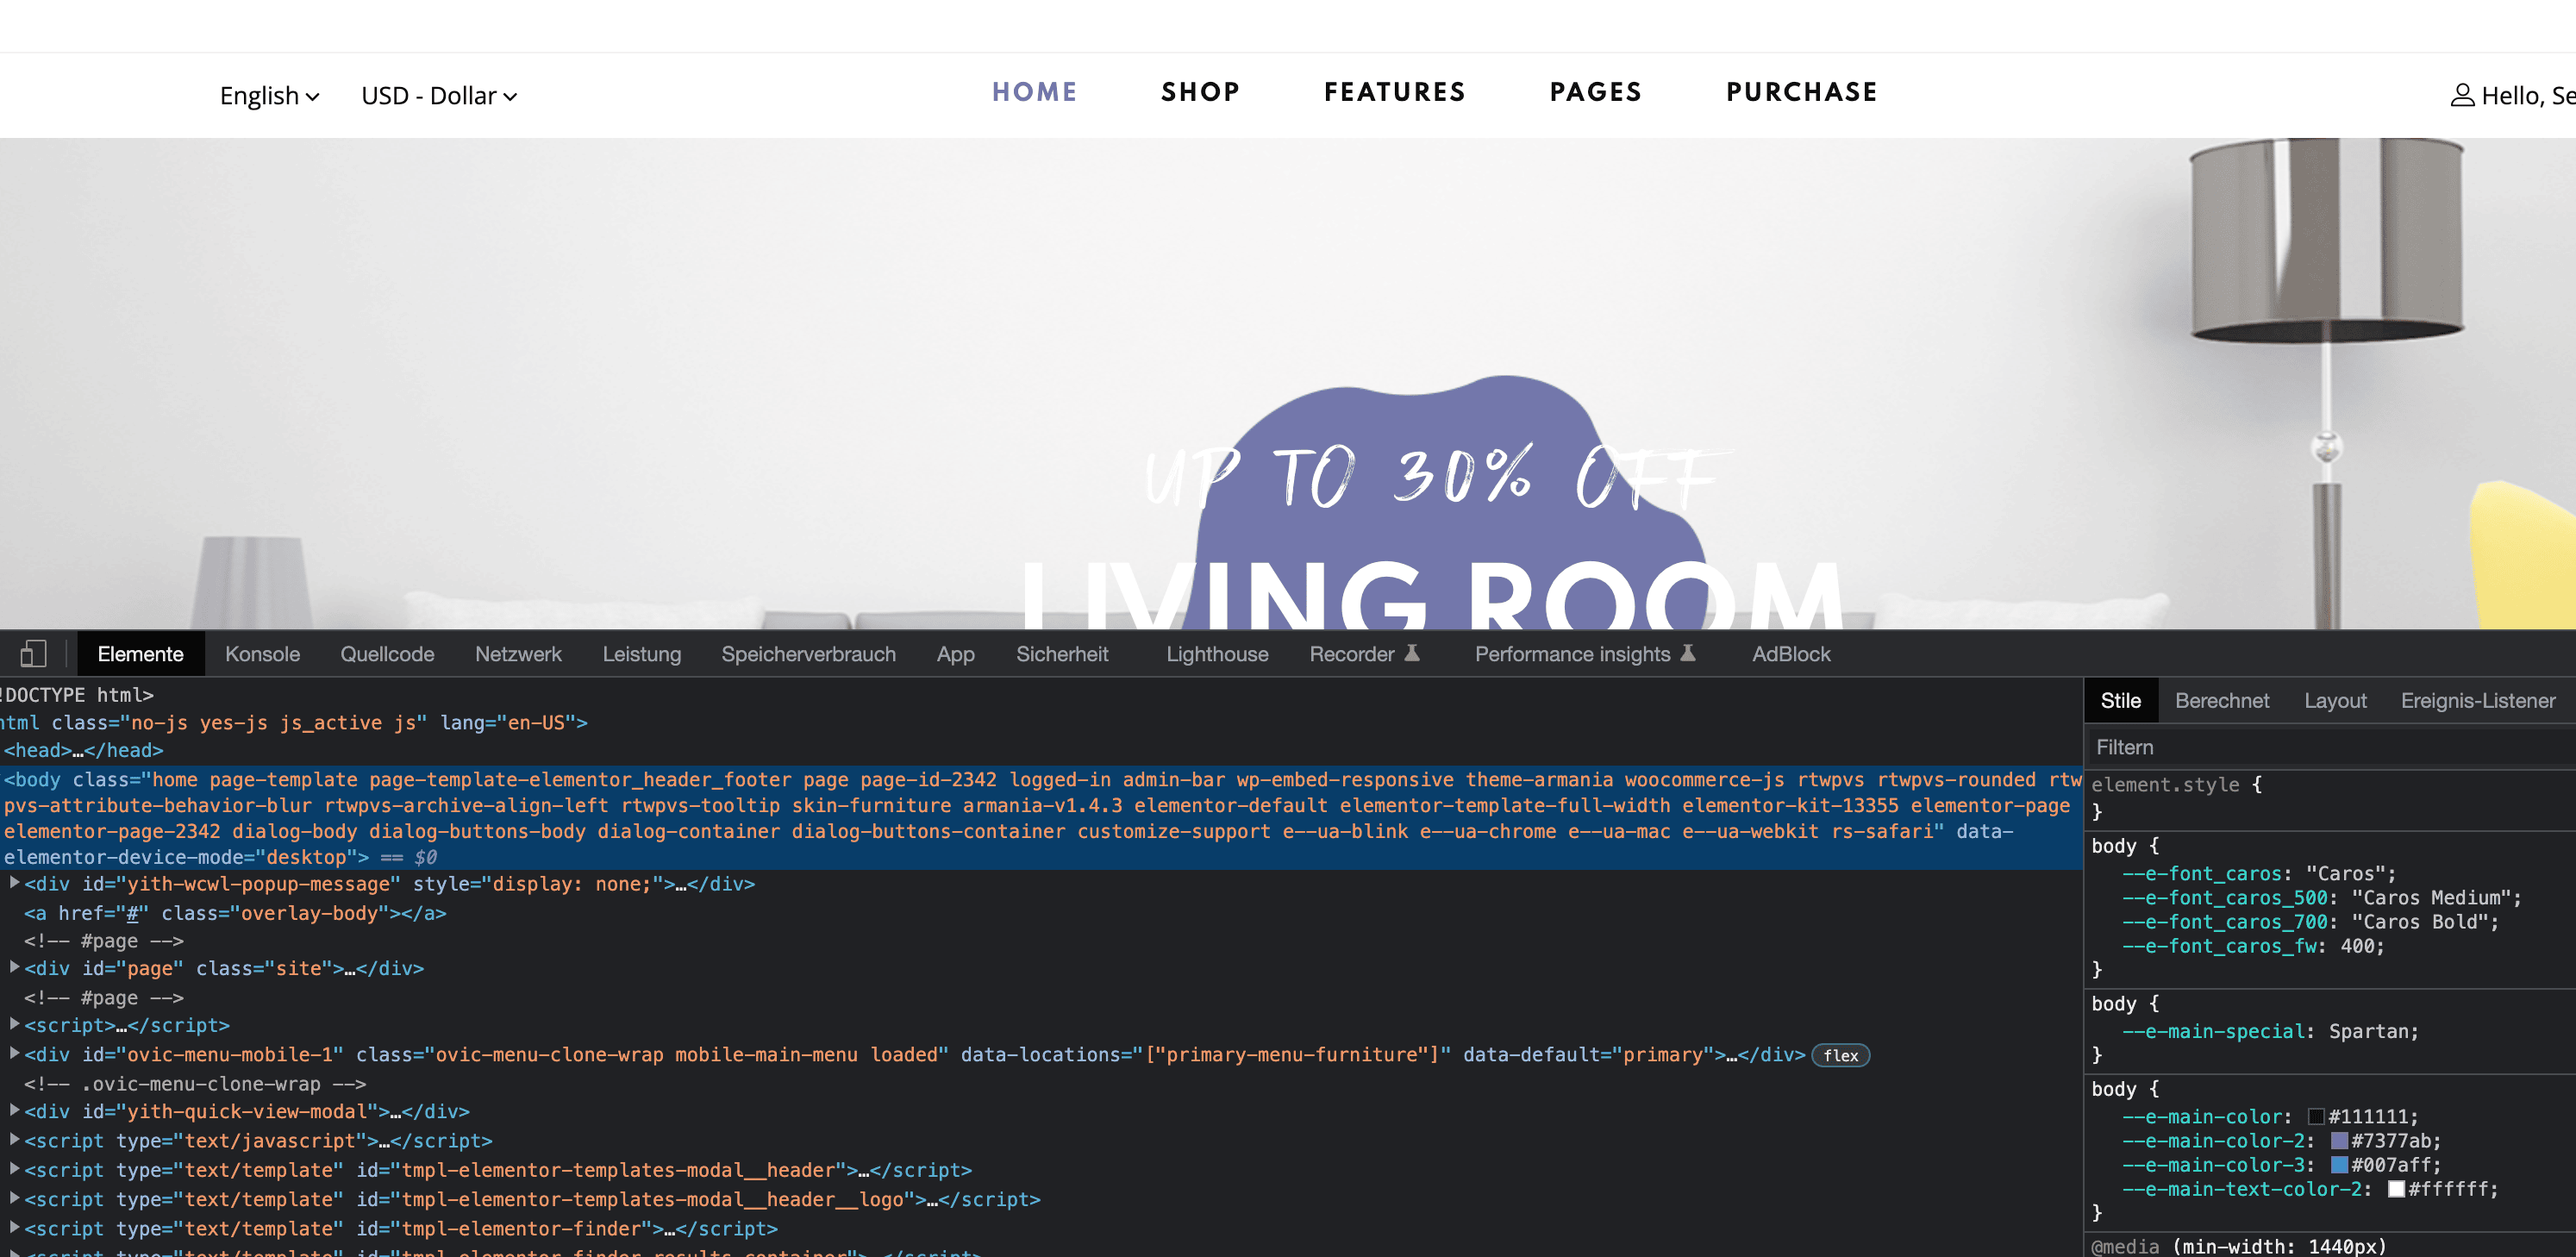Click the .ovic-menu-clone-wrap comment line
Image resolution: width=2576 pixels, height=1257 pixels.
pyautogui.click(x=195, y=1083)
